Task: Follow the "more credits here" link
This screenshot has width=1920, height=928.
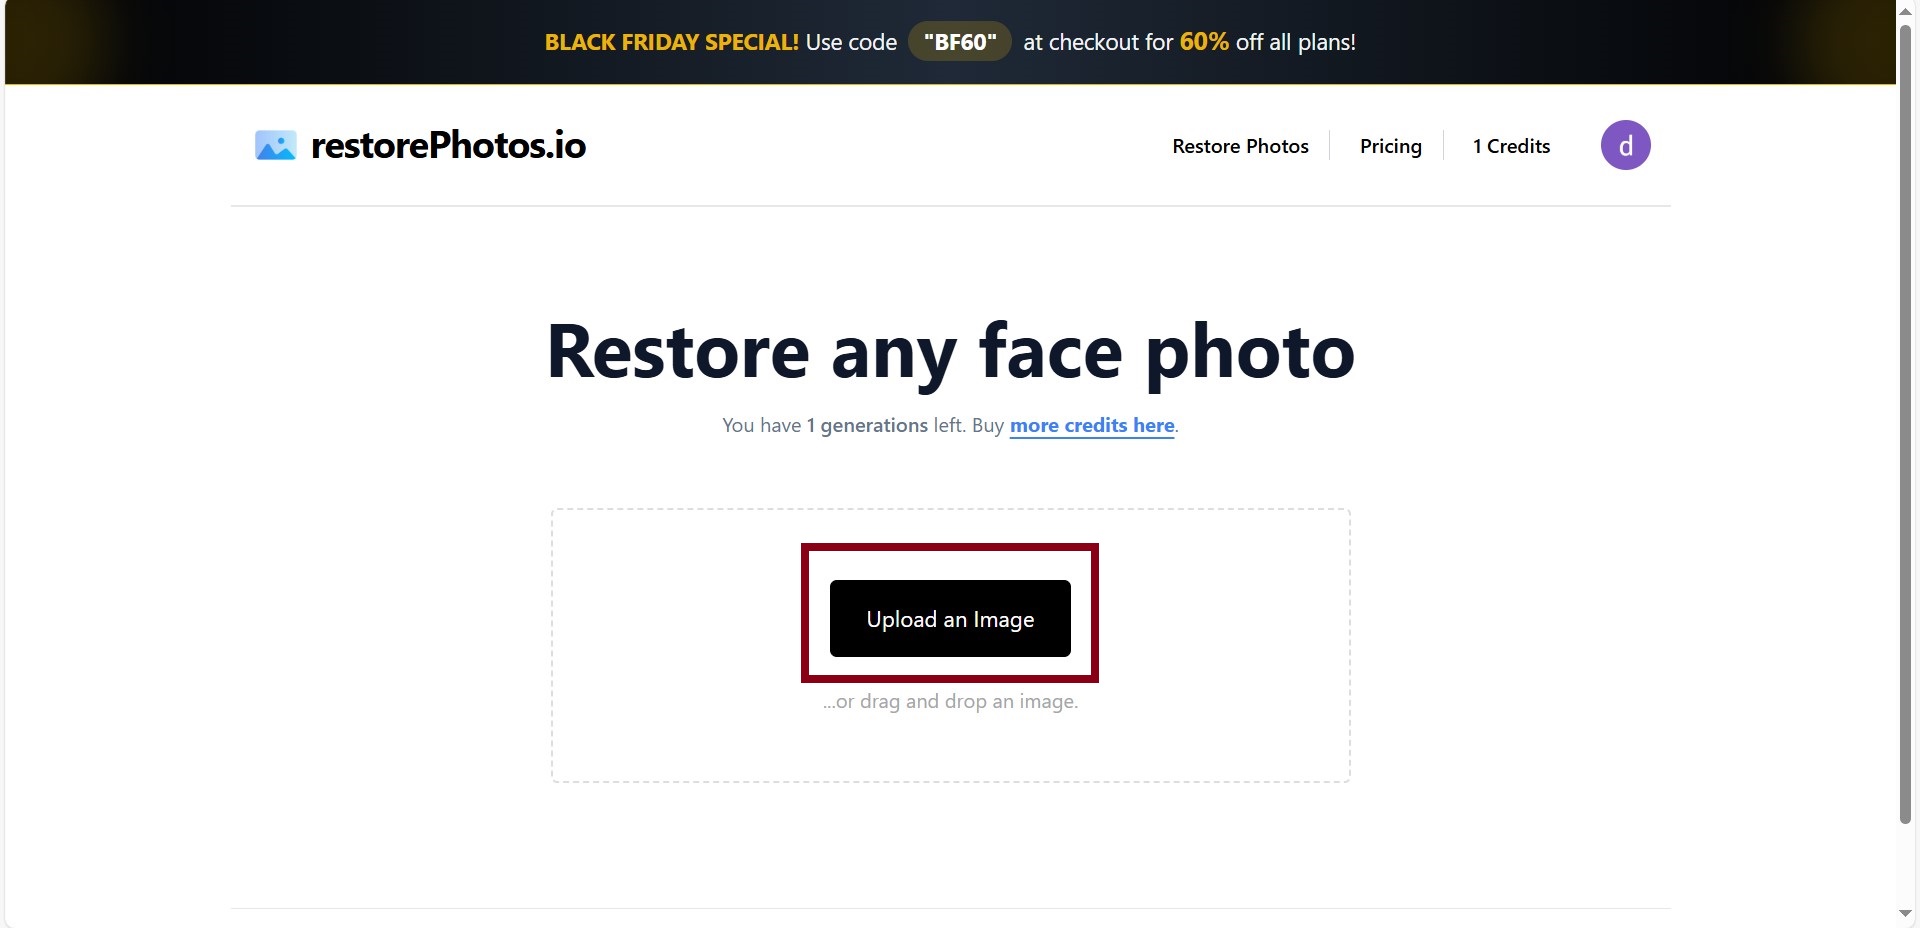Action: point(1092,425)
